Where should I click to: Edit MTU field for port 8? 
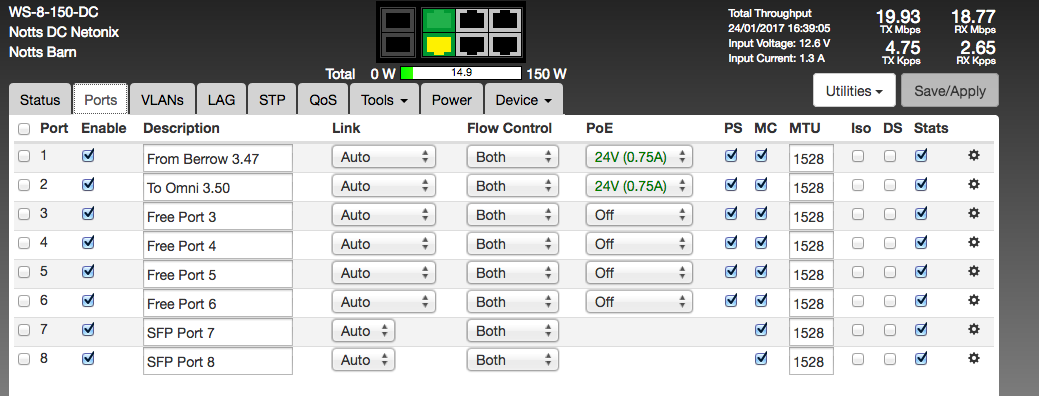[x=811, y=362]
